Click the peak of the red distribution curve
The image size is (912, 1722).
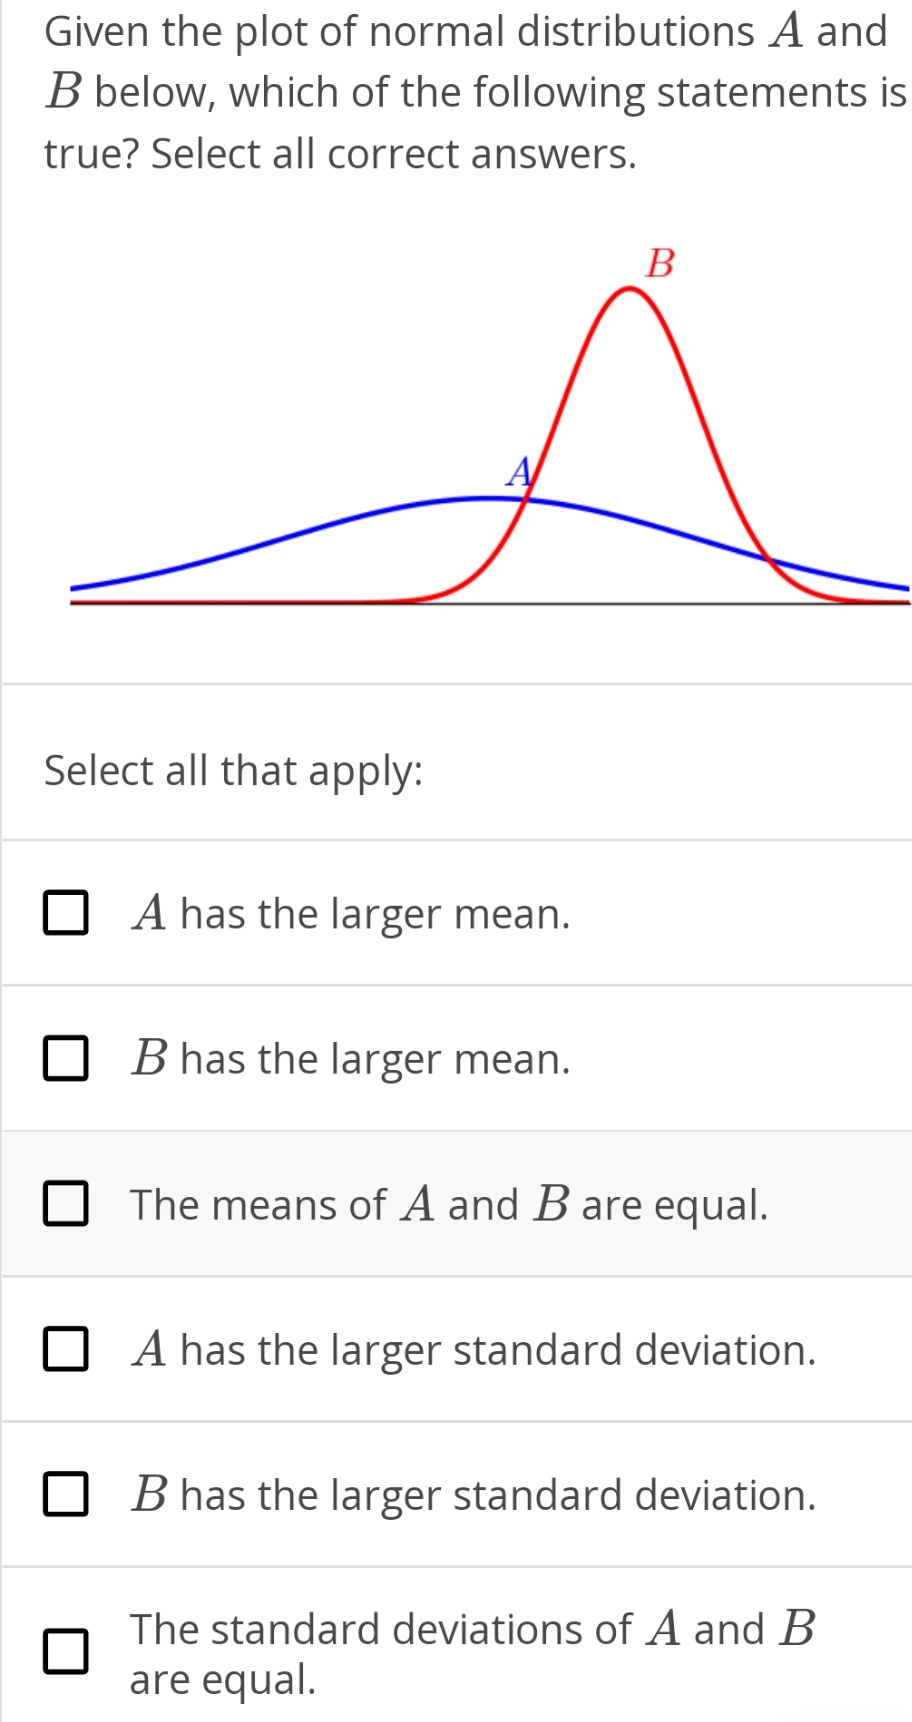pos(629,290)
